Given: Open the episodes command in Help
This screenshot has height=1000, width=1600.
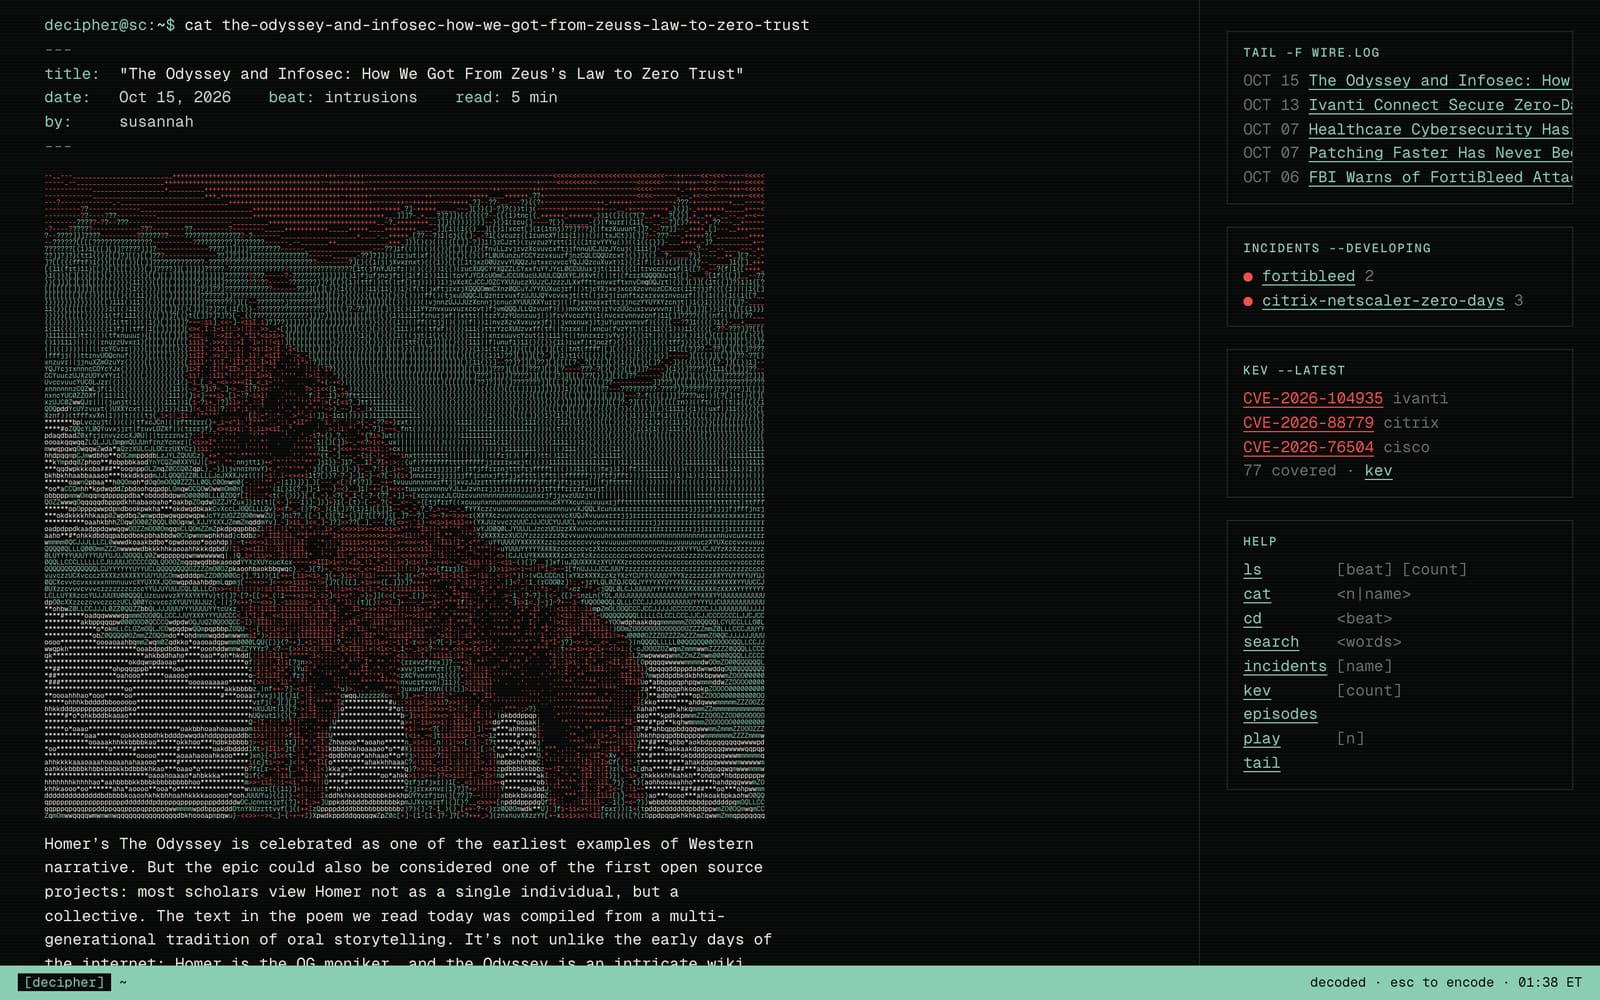Looking at the screenshot, I should (x=1280, y=714).
